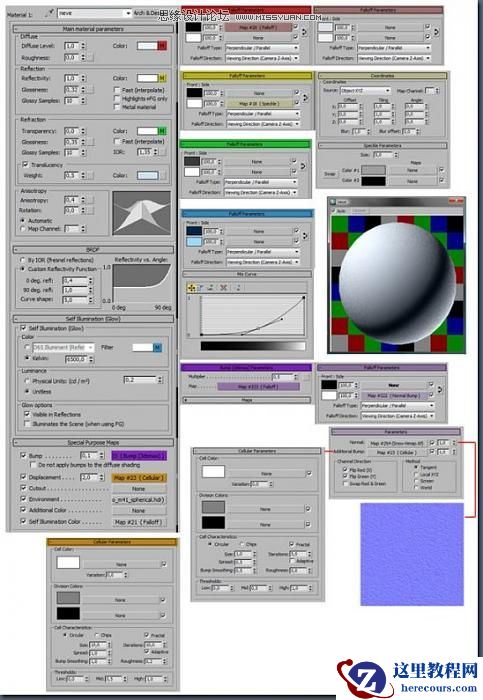
Task: Toggle the Metal material checkbox
Action: pos(117,107)
